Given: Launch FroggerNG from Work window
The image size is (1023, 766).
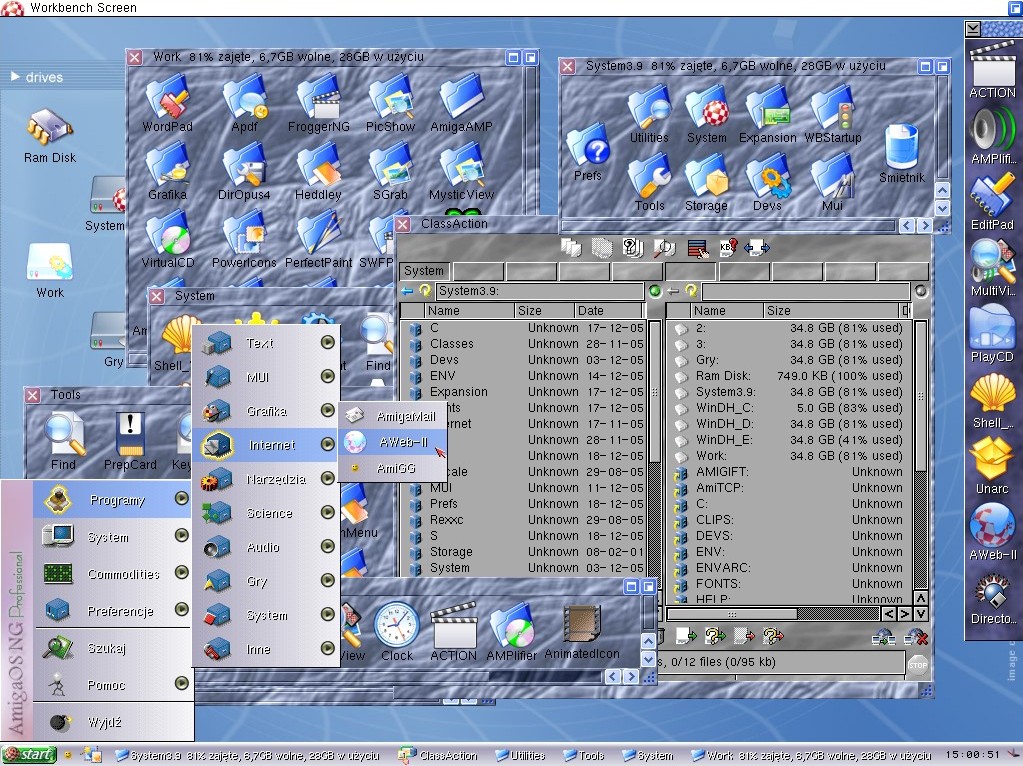Looking at the screenshot, I should pos(318,103).
